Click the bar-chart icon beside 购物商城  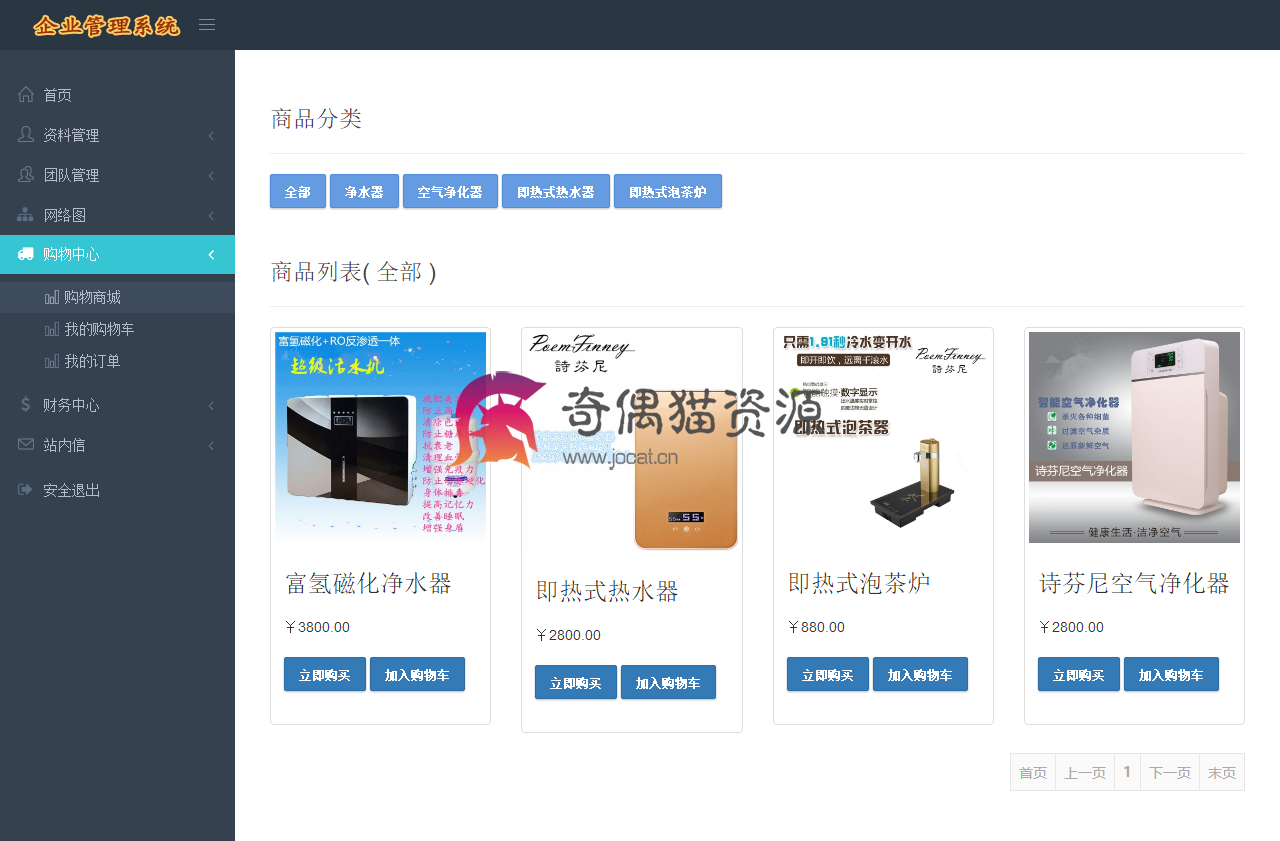tap(52, 298)
